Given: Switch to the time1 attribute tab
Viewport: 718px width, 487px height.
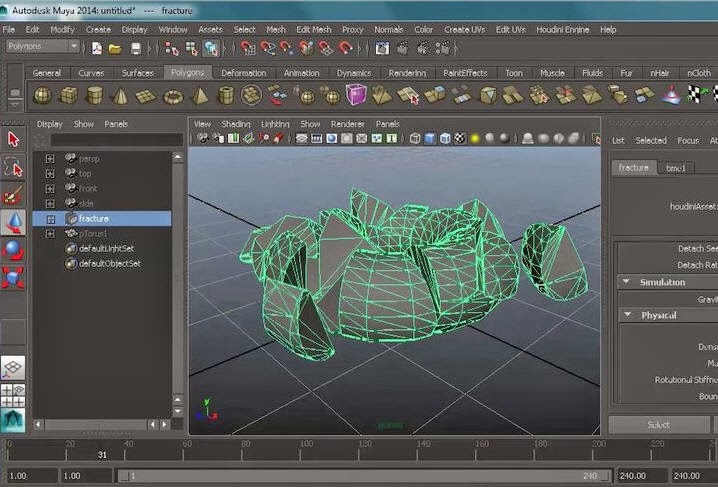Looking at the screenshot, I should tap(676, 168).
